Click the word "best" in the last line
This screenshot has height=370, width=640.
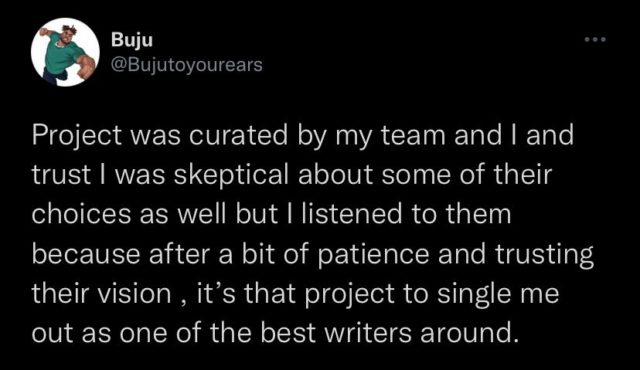288,333
